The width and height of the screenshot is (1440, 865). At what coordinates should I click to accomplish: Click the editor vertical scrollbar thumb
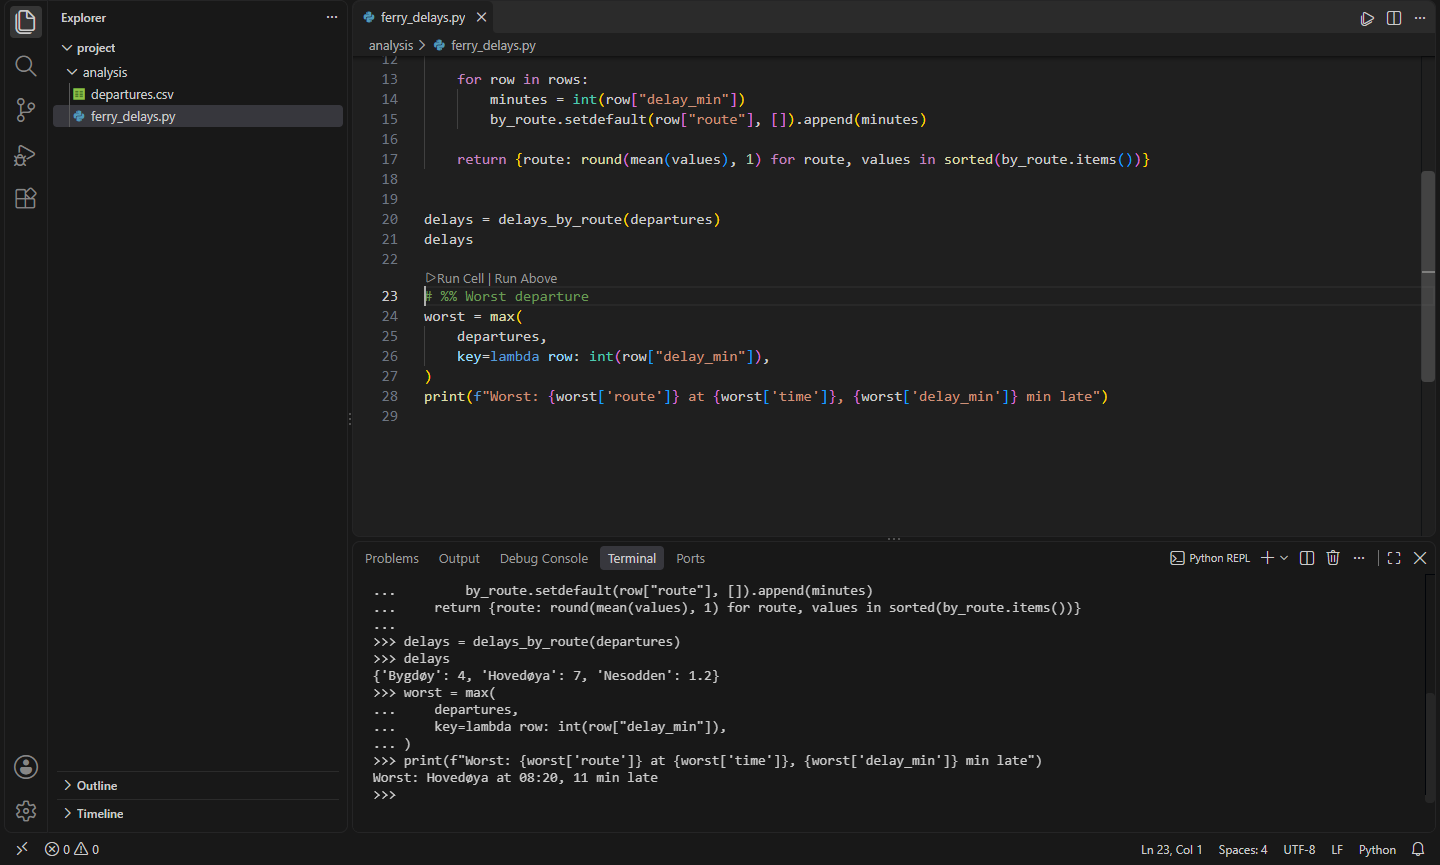coord(1428,276)
